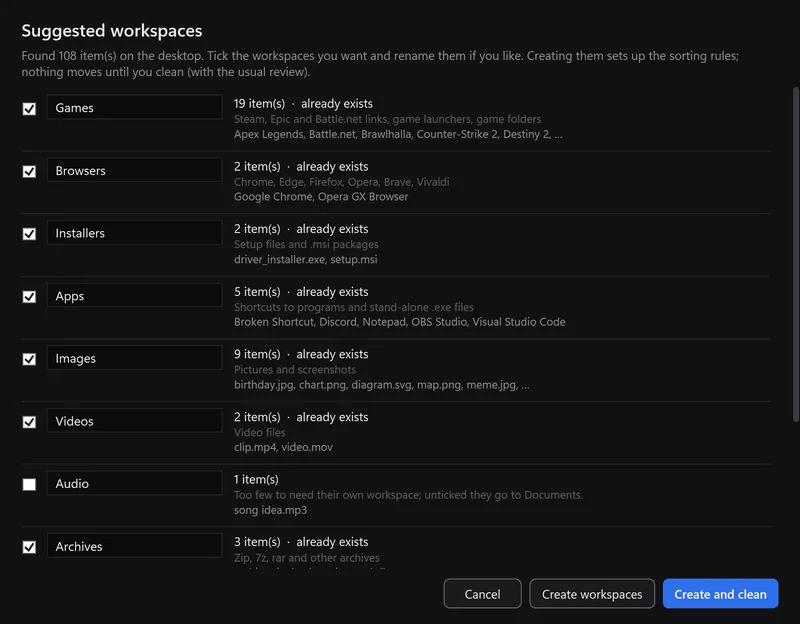This screenshot has width=800, height=624.
Task: Click the 'Setup files and .msi packages' description
Action: [x=306, y=244]
